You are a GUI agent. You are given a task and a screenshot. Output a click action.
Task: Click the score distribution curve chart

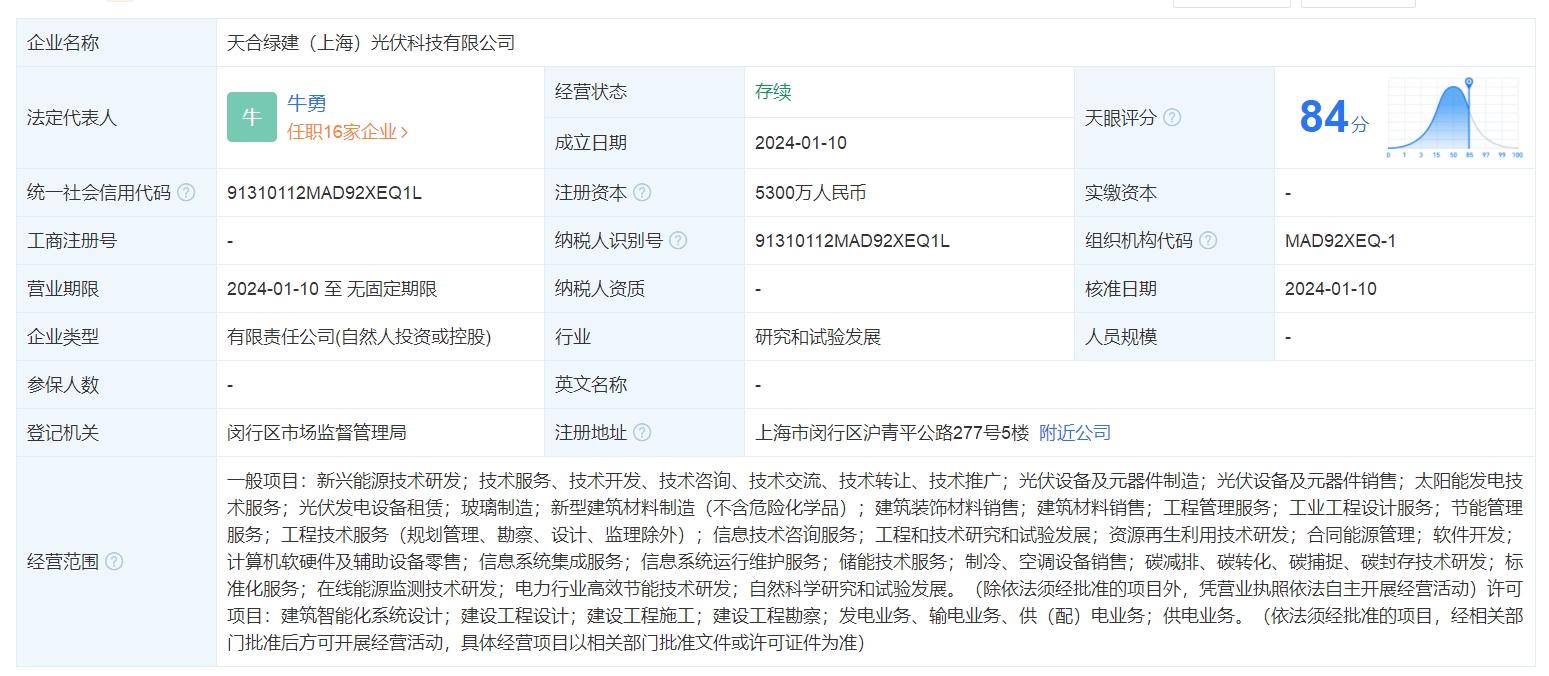coord(1454,118)
